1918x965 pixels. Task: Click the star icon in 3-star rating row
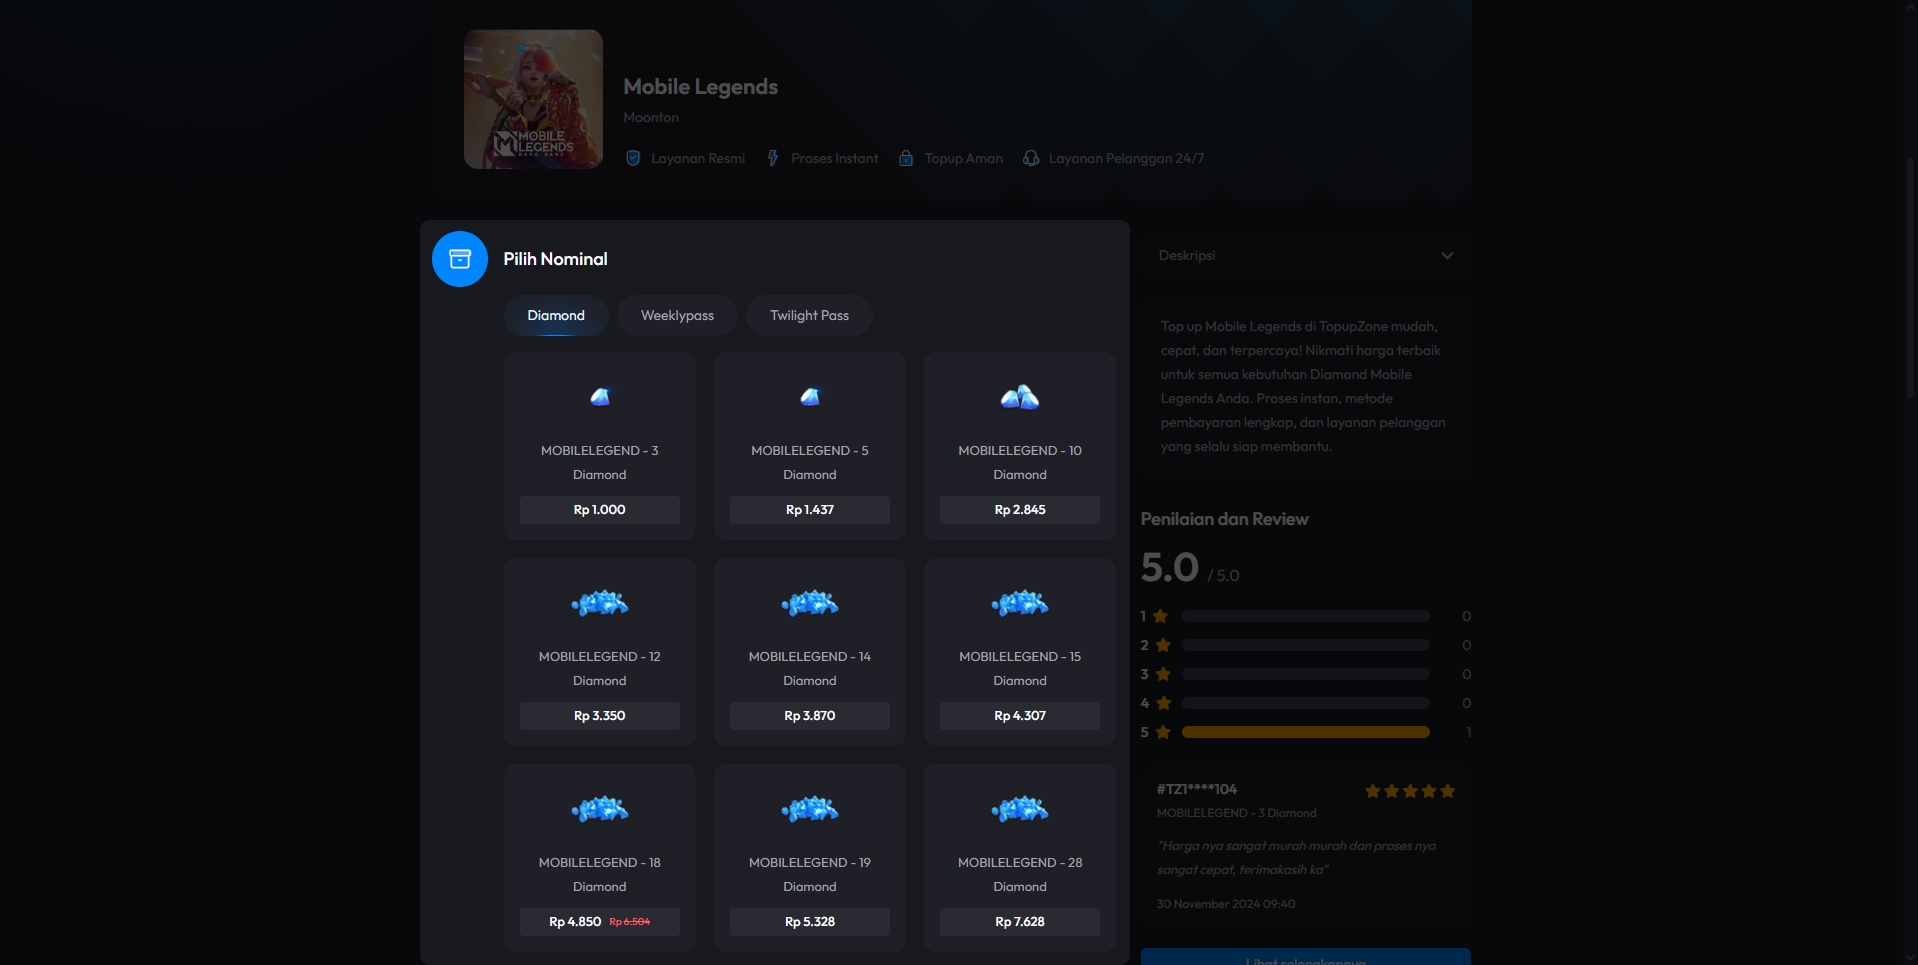(1163, 674)
